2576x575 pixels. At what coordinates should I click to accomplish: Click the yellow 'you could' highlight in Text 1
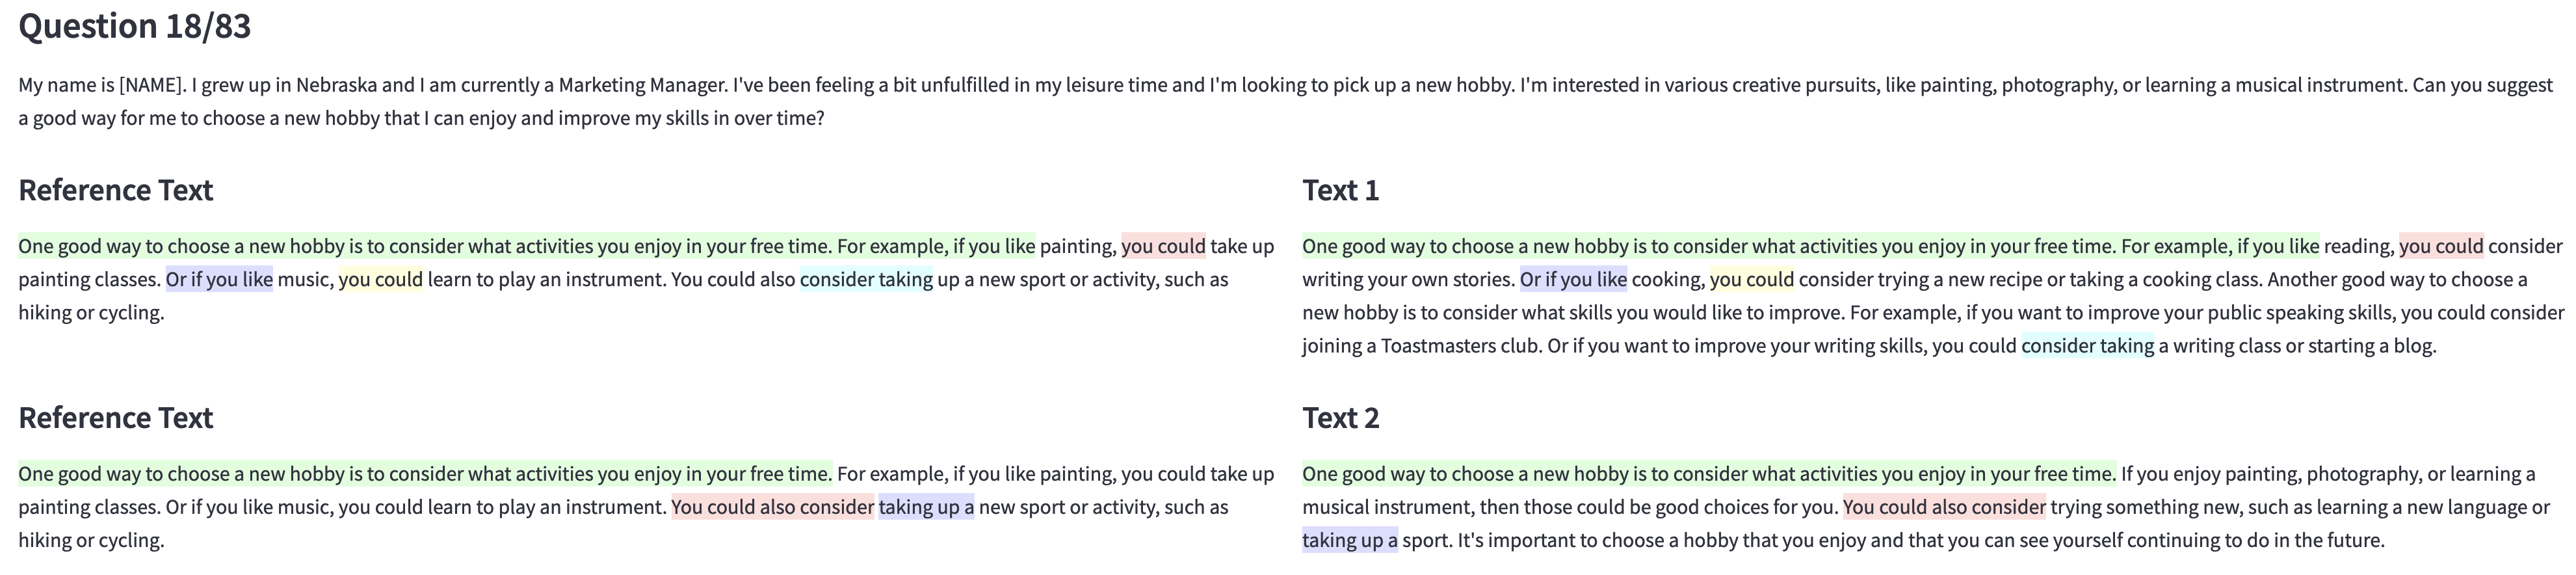[1751, 279]
